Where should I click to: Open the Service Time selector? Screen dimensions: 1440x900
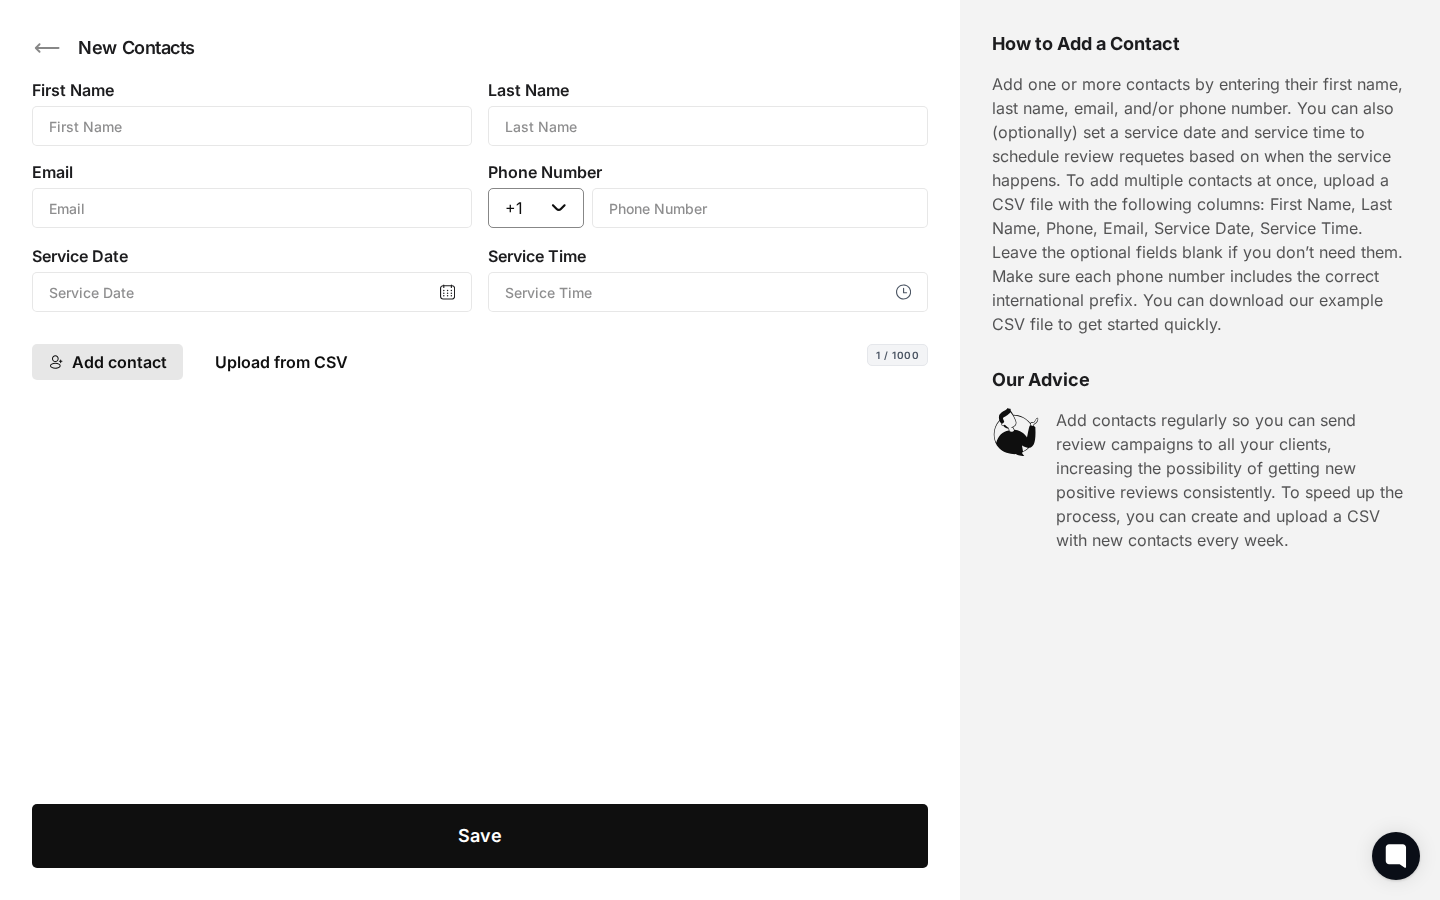708,292
